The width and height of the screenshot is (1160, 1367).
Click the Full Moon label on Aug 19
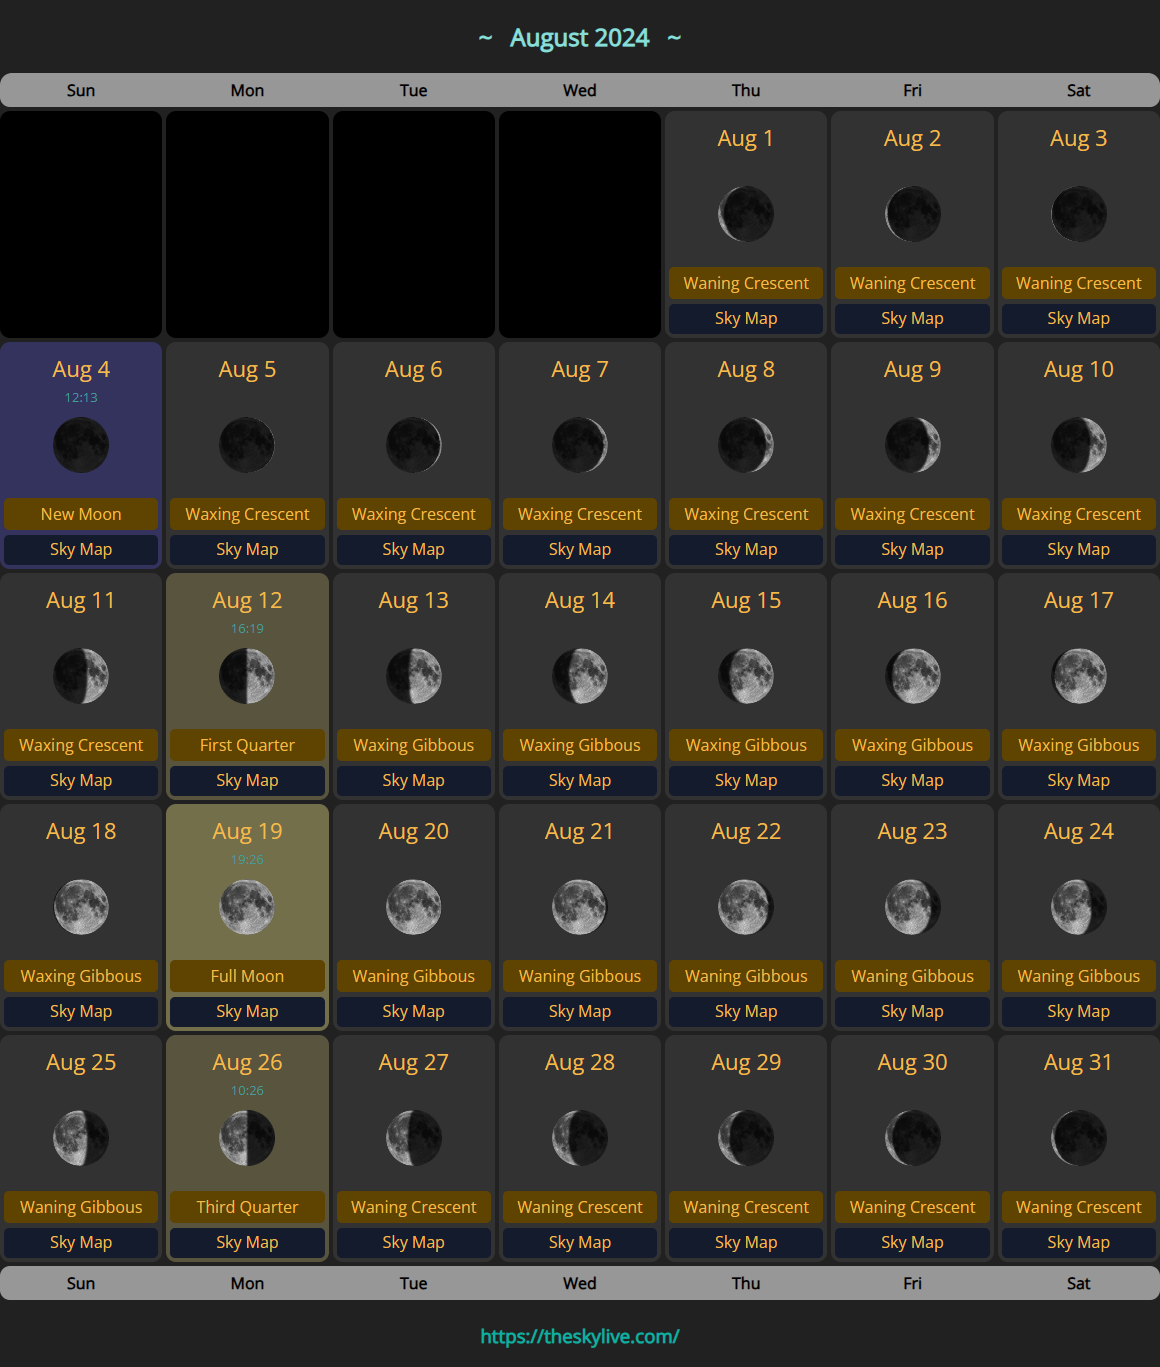tap(247, 976)
